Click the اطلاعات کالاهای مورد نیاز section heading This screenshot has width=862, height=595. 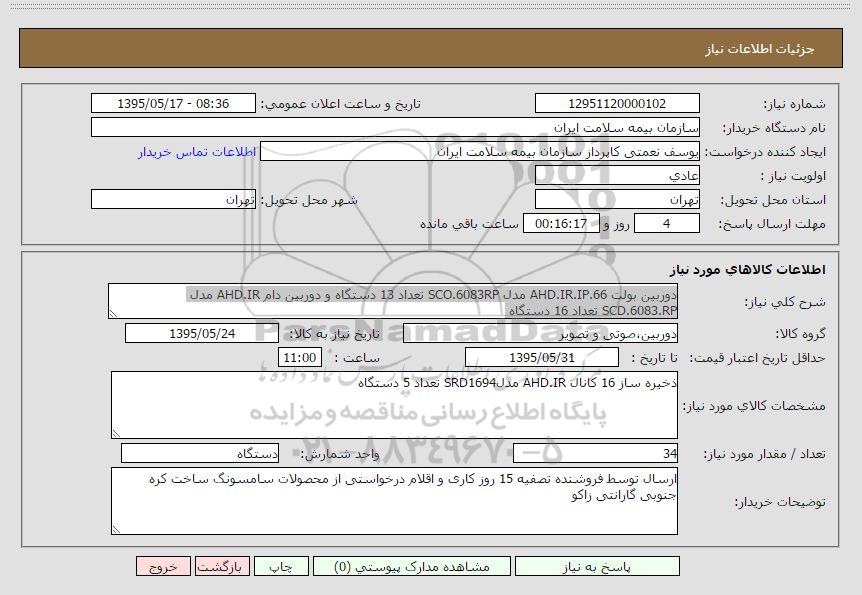[748, 269]
